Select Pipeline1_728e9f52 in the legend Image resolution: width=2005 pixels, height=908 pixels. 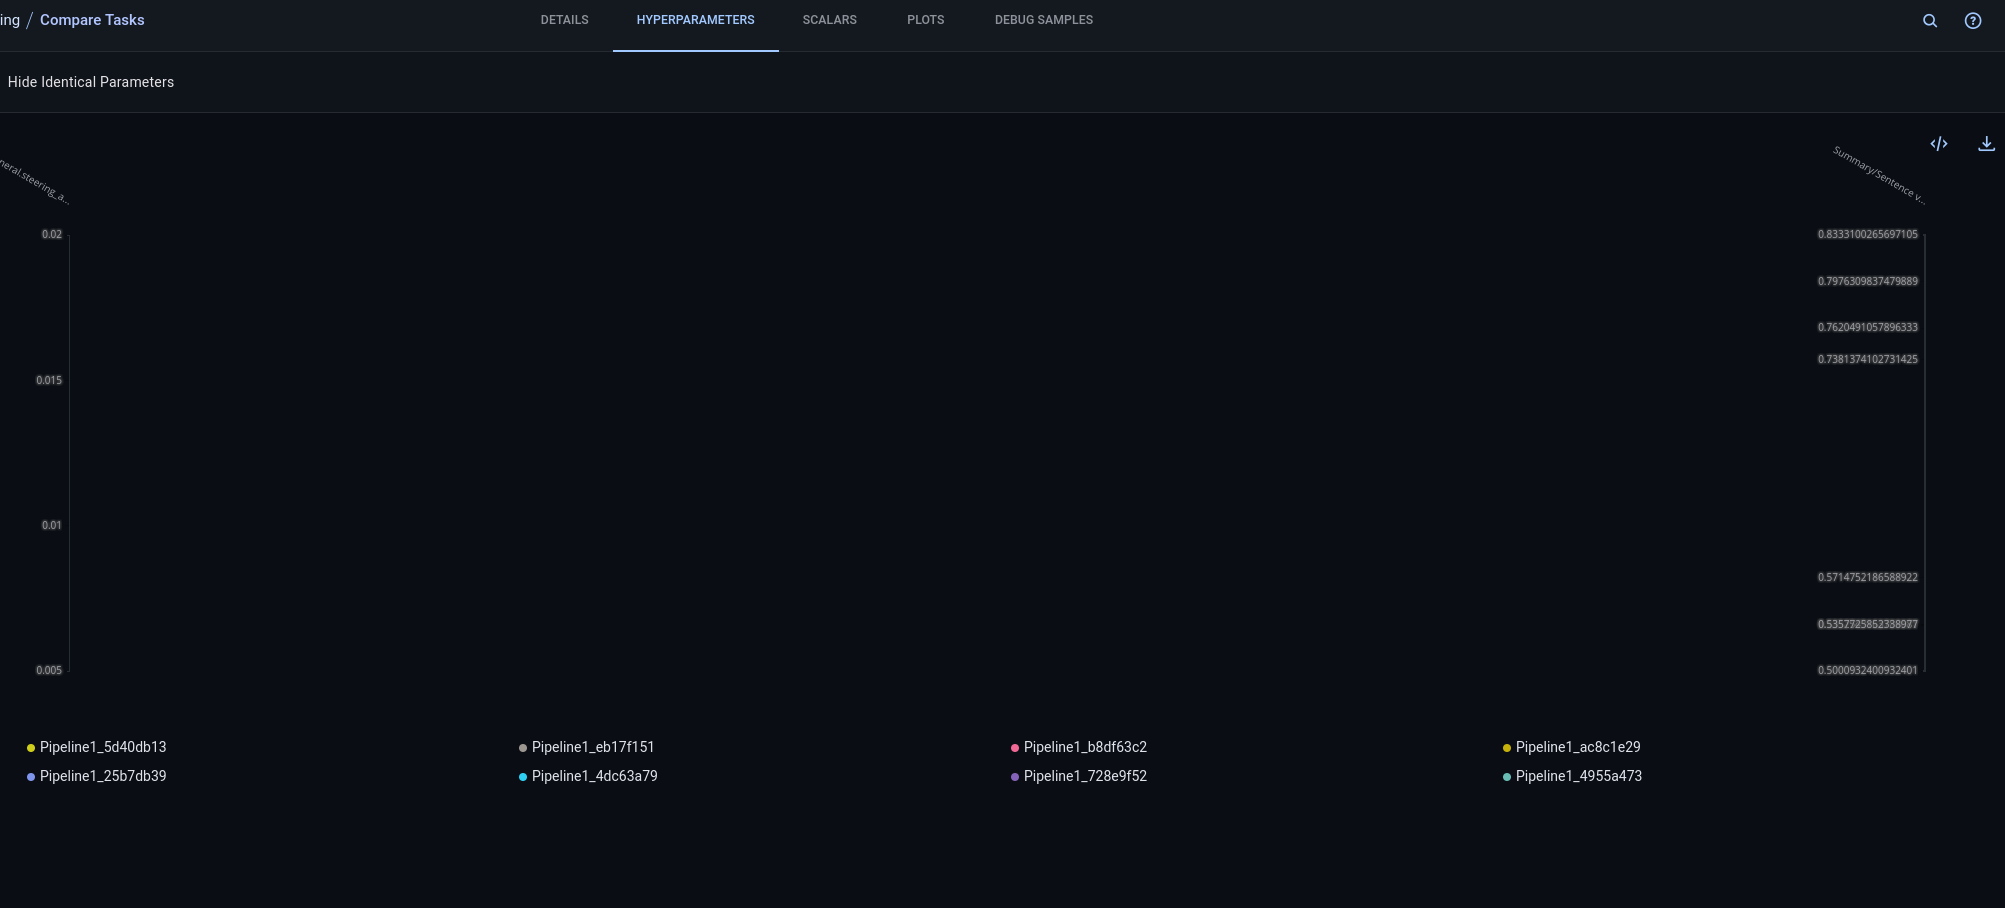1085,776
